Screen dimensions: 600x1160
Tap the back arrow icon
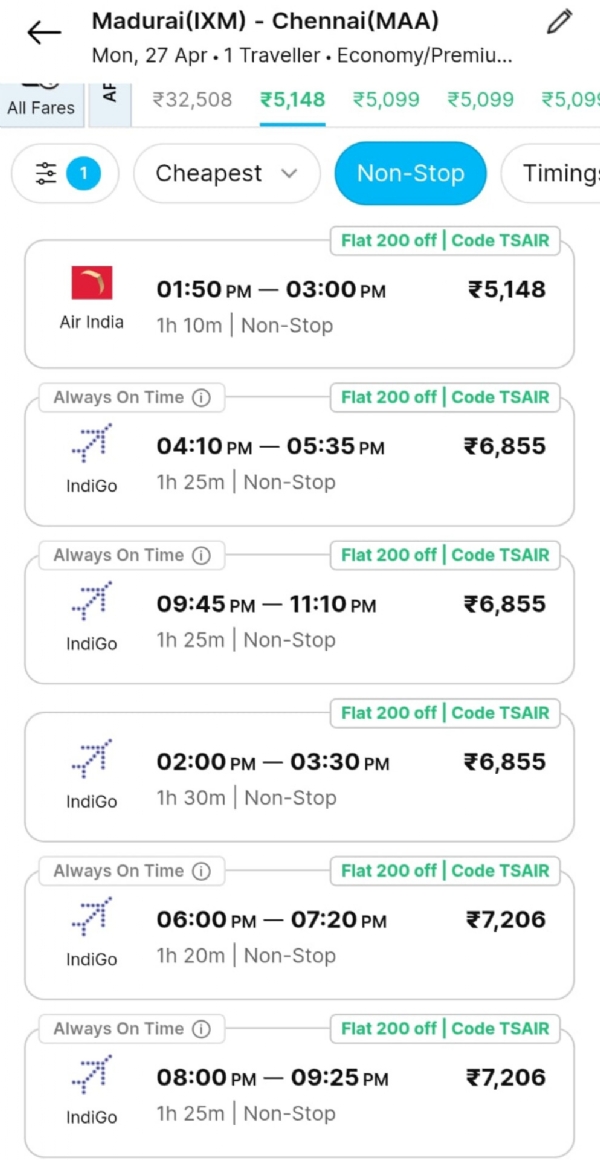coord(43,33)
